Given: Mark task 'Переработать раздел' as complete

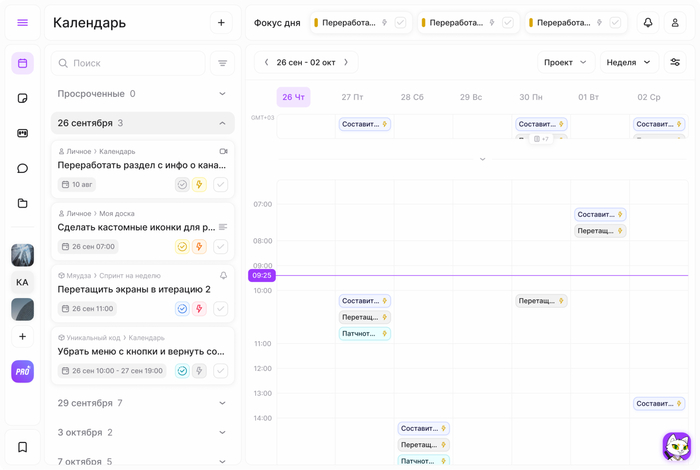Looking at the screenshot, I should point(221,185).
